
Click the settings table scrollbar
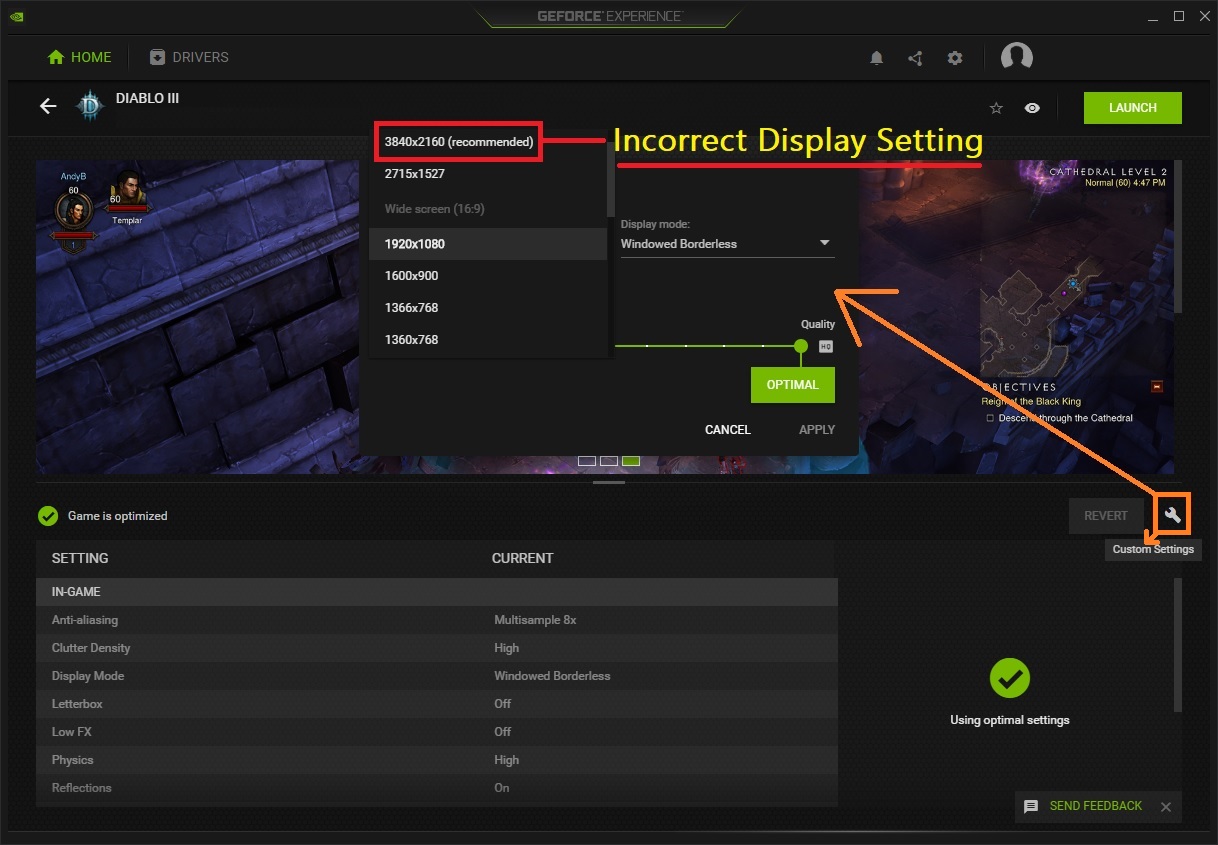click(1178, 645)
